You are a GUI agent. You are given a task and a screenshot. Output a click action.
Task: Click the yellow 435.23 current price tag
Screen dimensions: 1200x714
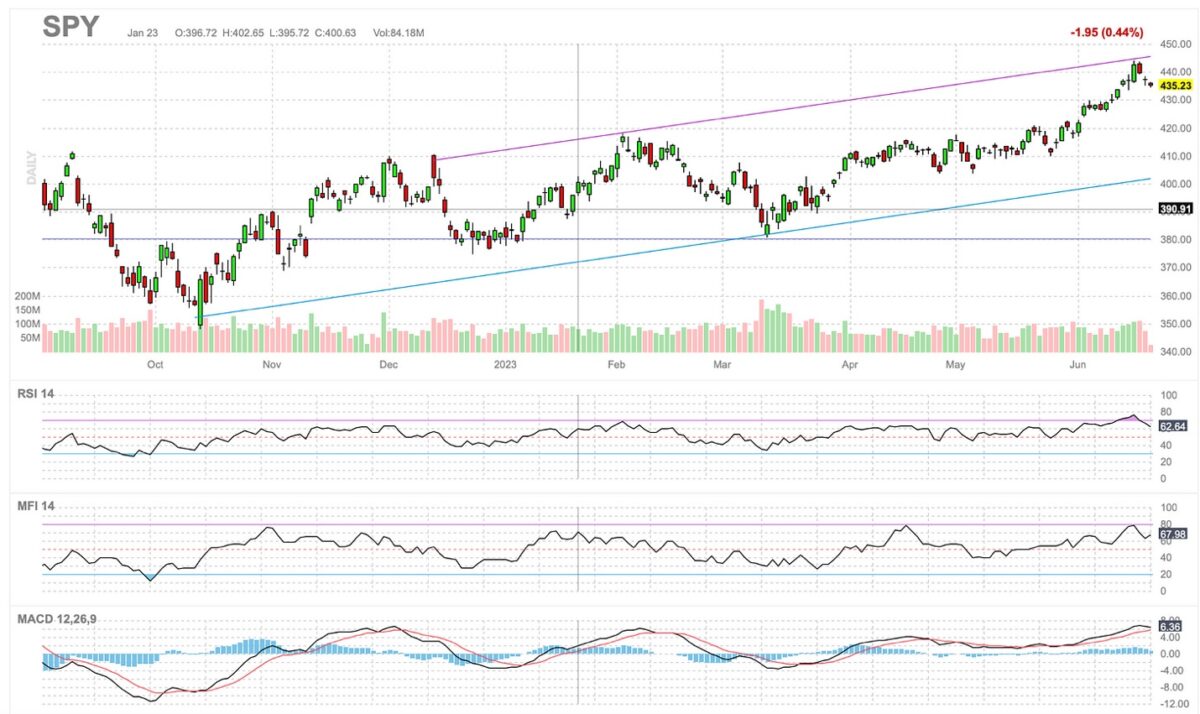pyautogui.click(x=1176, y=86)
